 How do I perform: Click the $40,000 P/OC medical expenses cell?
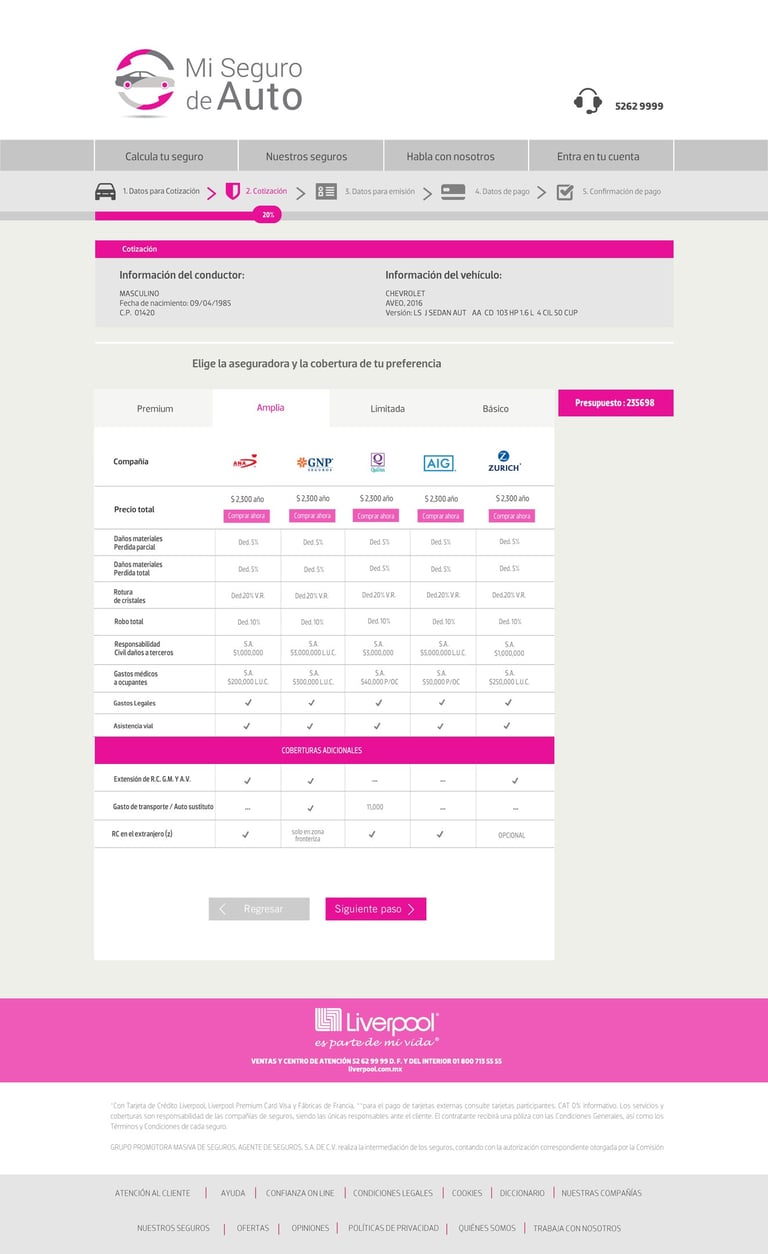tap(379, 678)
